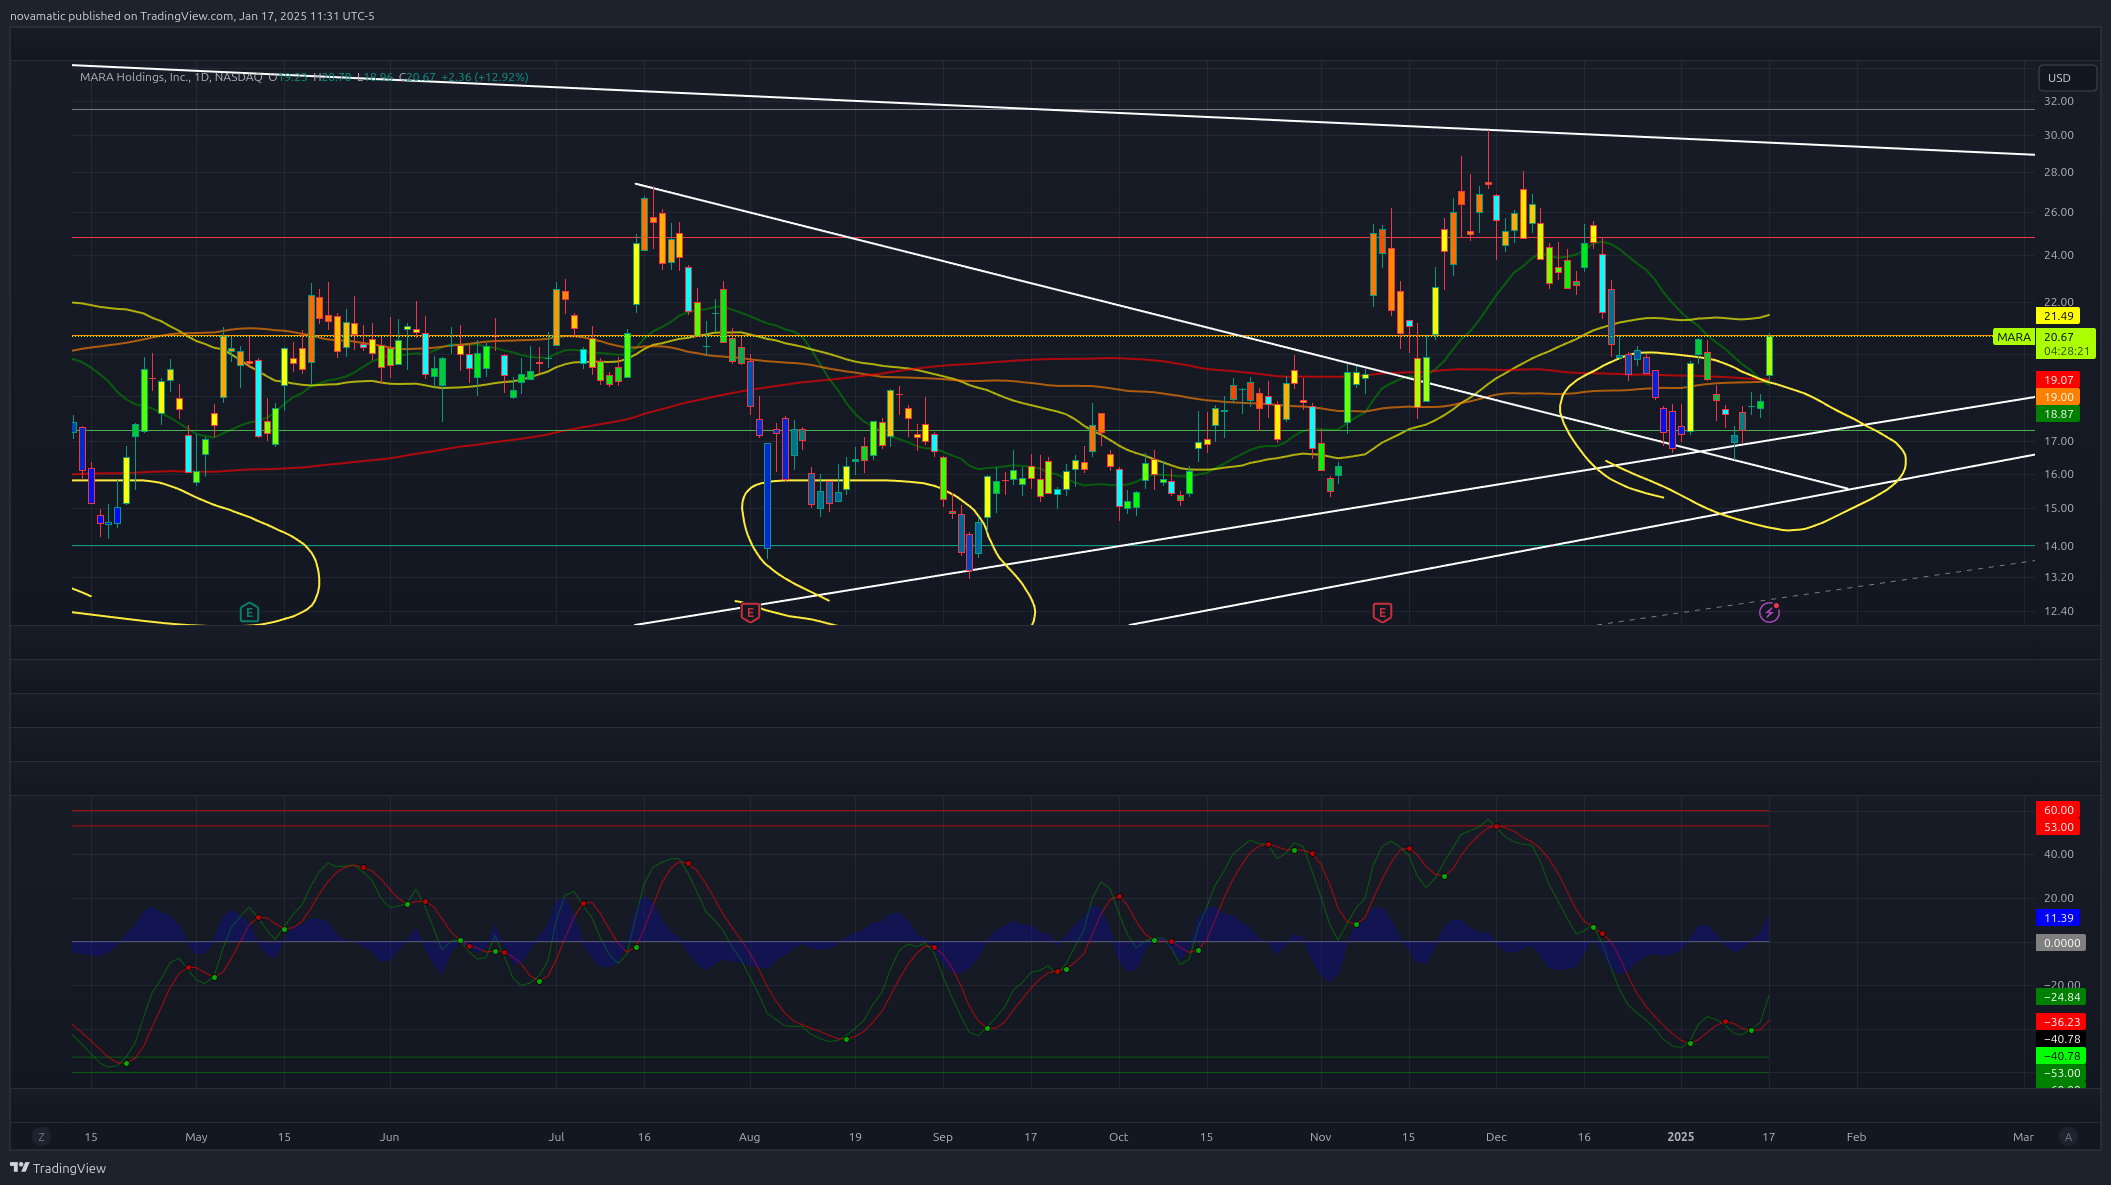Click the Aug label on time axis

(749, 1137)
